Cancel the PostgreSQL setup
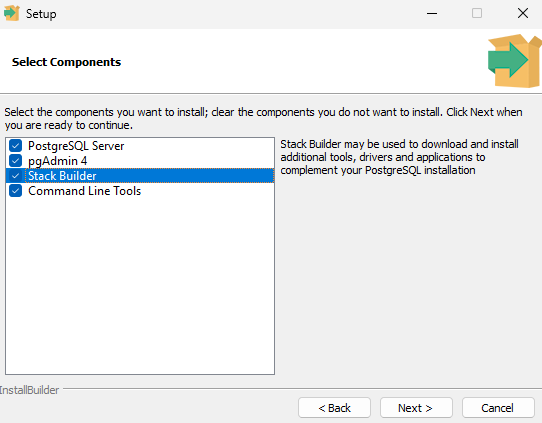This screenshot has width=542, height=423. coord(498,408)
